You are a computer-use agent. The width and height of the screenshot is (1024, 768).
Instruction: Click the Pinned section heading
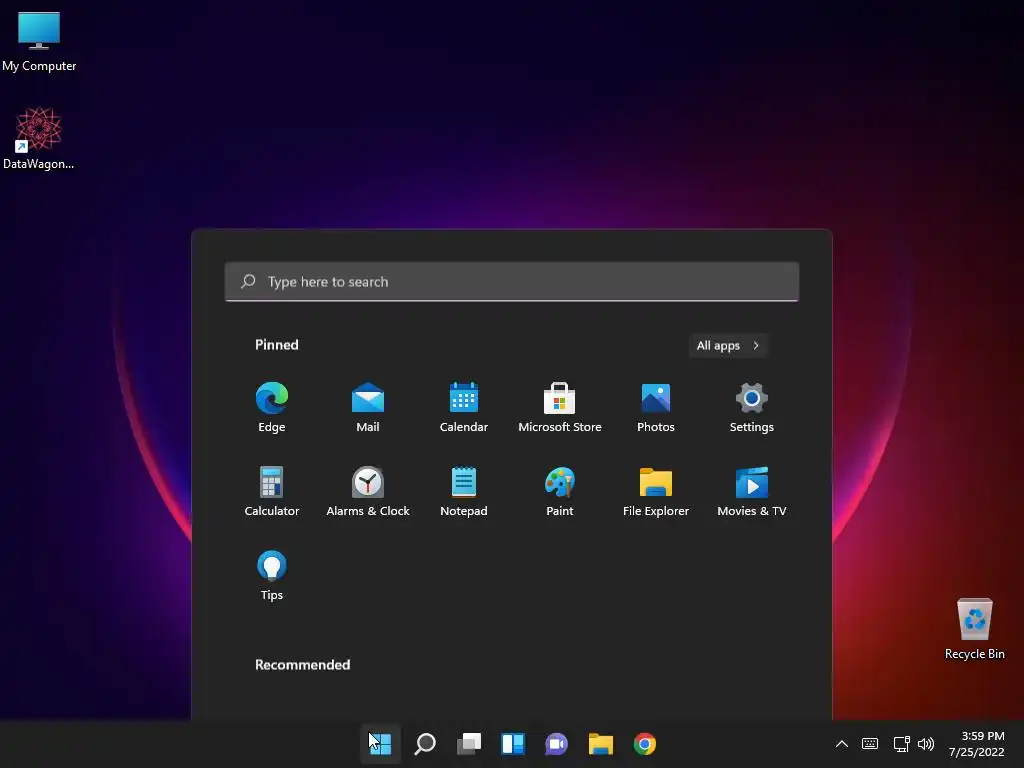pyautogui.click(x=277, y=345)
